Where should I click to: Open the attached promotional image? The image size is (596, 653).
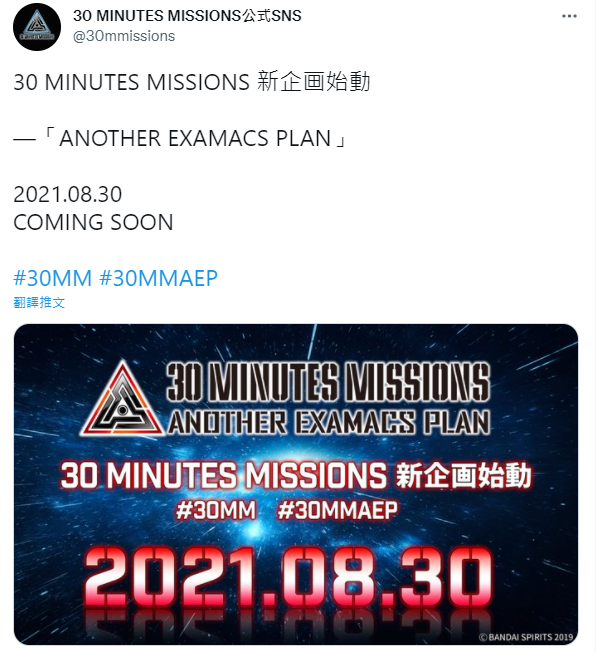click(296, 484)
